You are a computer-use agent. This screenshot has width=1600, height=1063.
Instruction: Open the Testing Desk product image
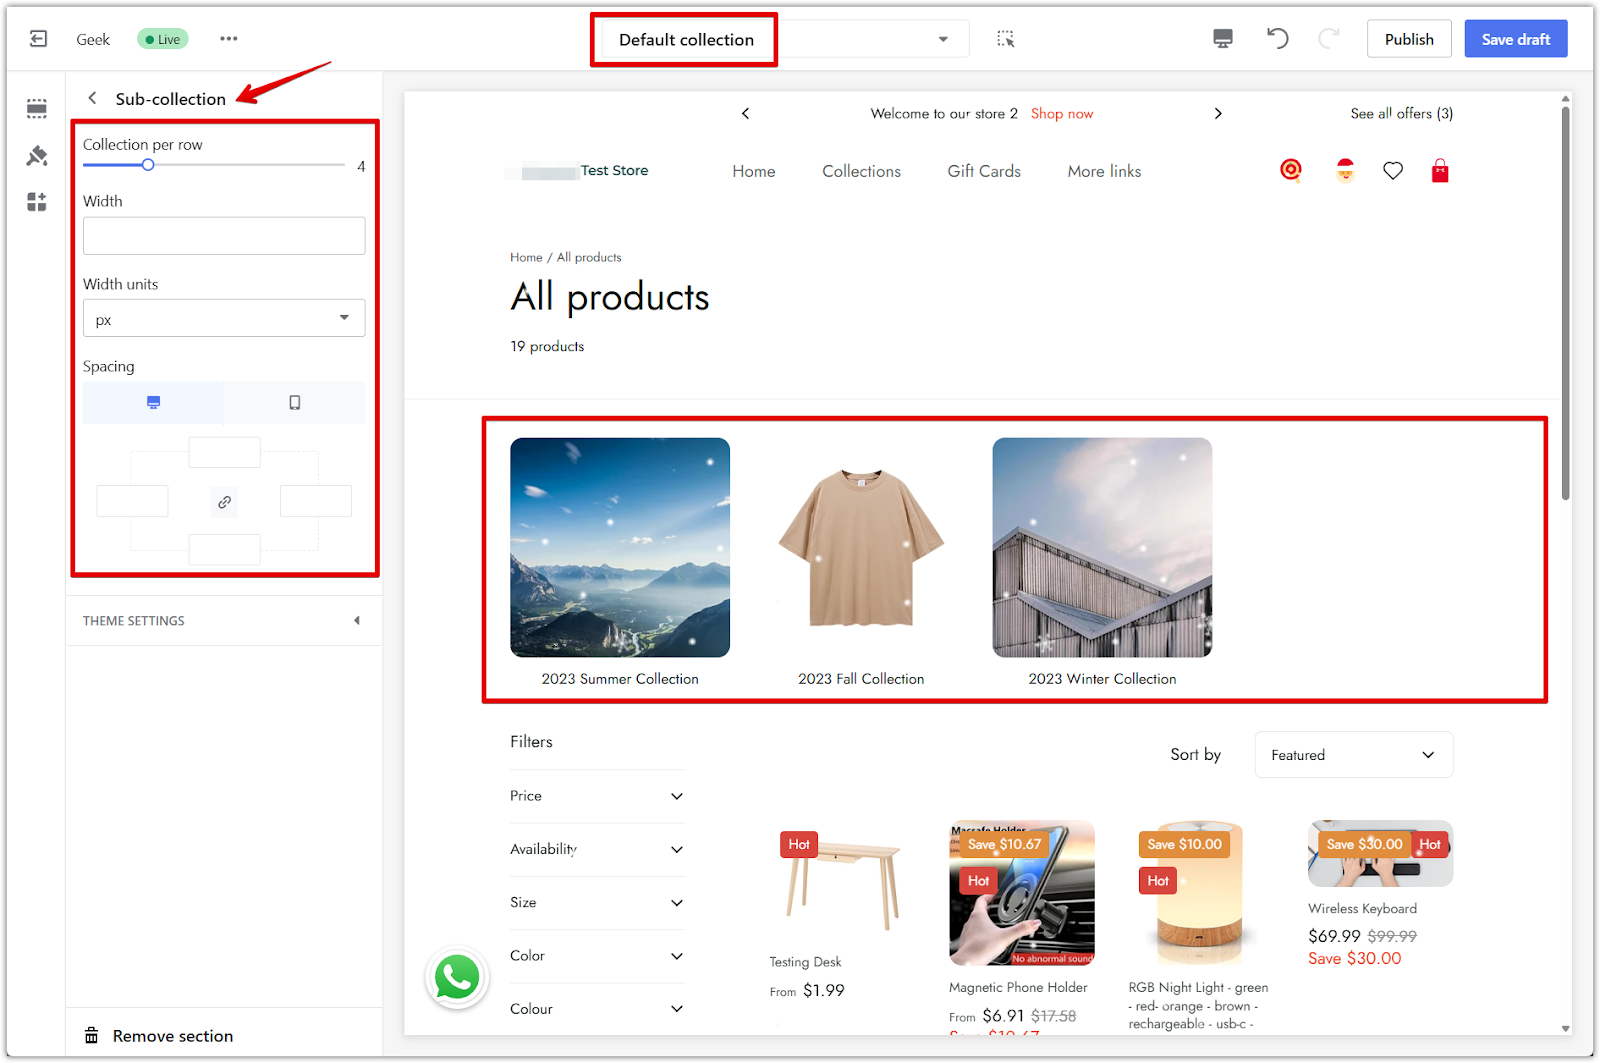tap(842, 880)
